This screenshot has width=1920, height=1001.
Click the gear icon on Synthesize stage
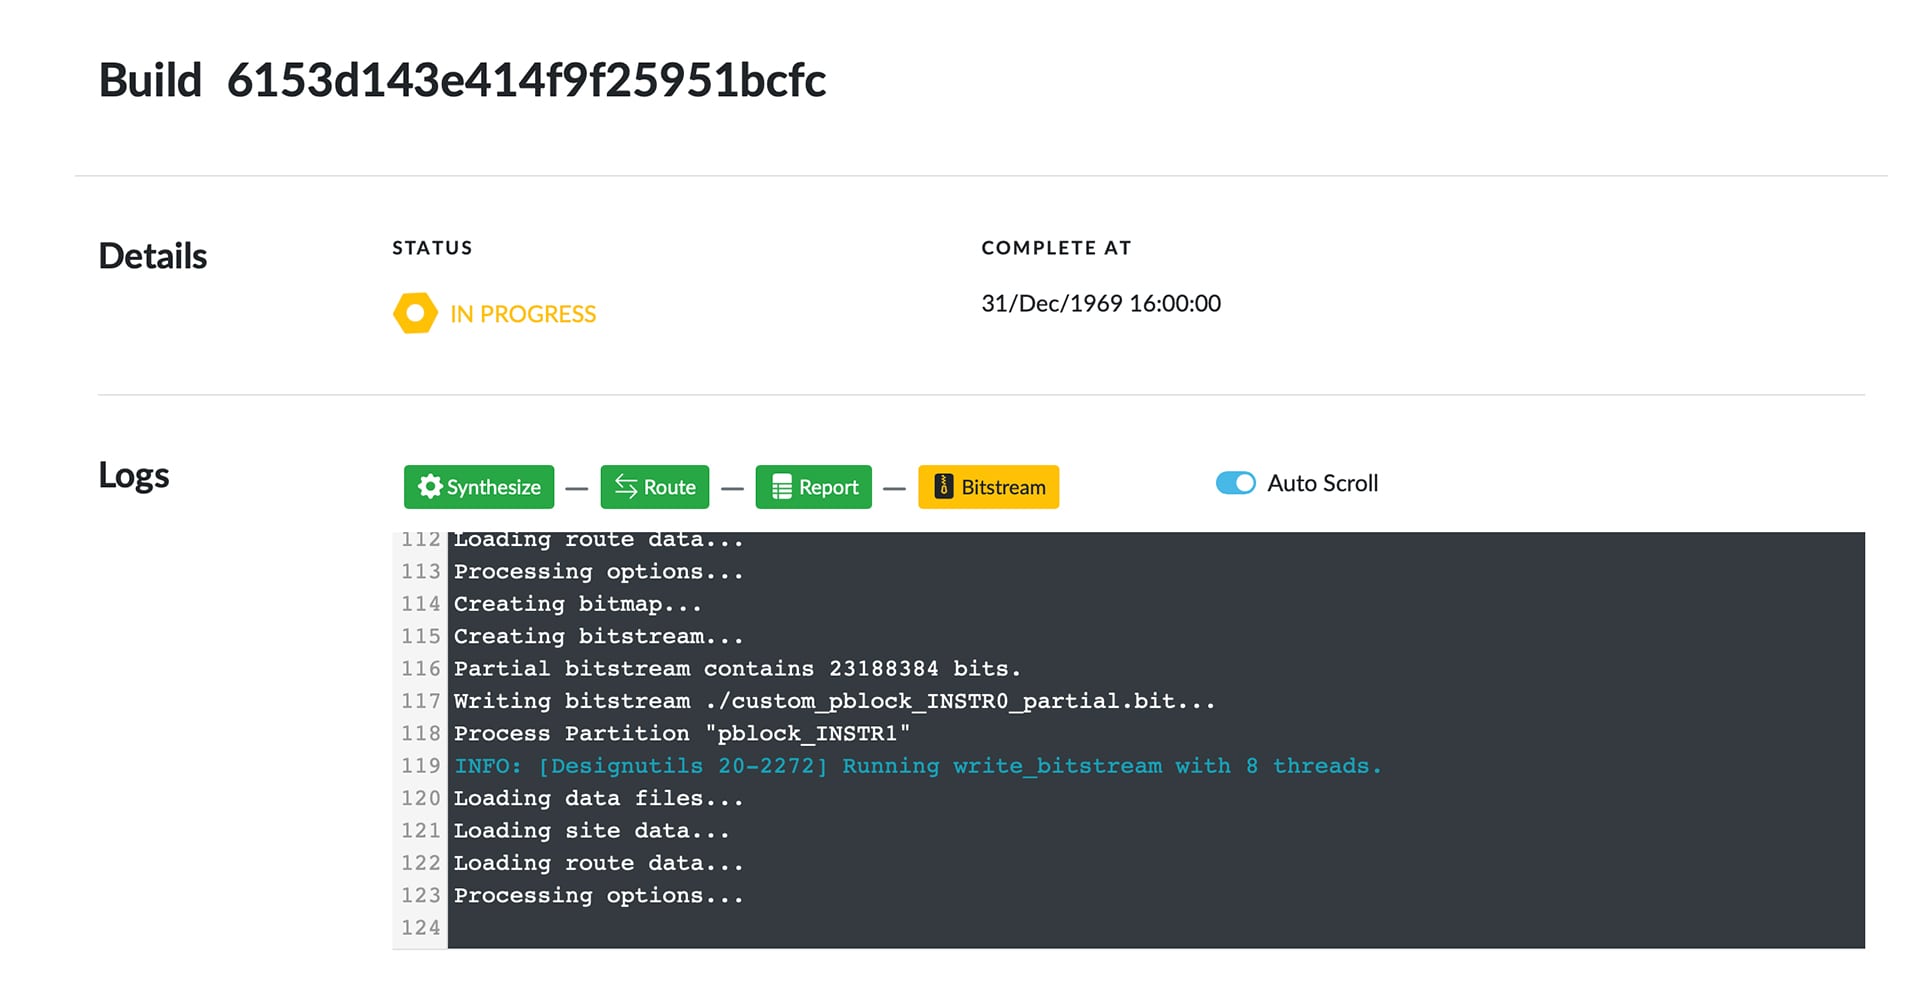coord(429,487)
